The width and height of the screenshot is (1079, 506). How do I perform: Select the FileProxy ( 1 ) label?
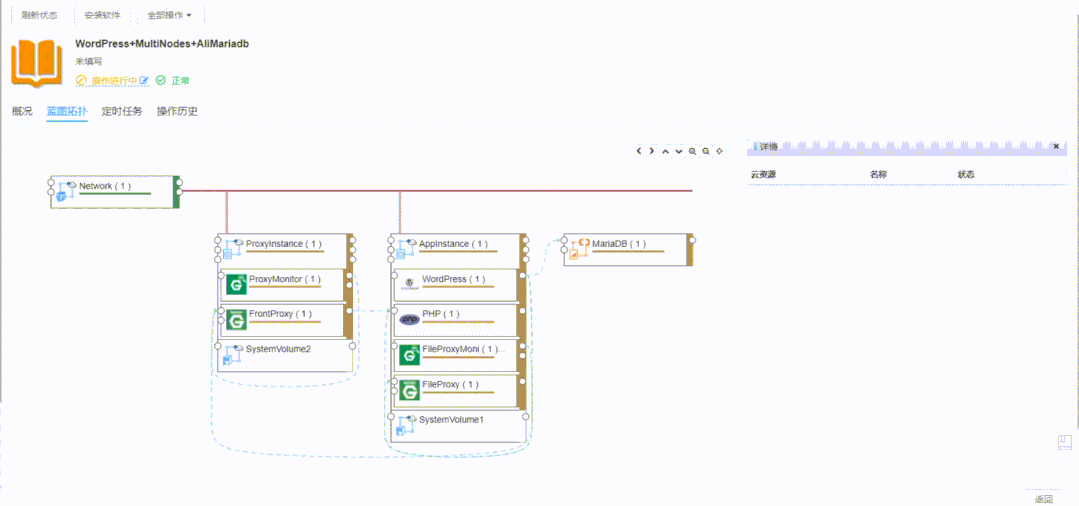click(x=449, y=384)
